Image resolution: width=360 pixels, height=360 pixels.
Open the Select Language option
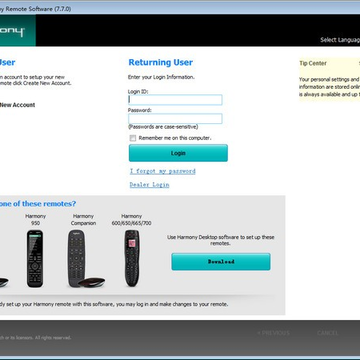coord(340,40)
